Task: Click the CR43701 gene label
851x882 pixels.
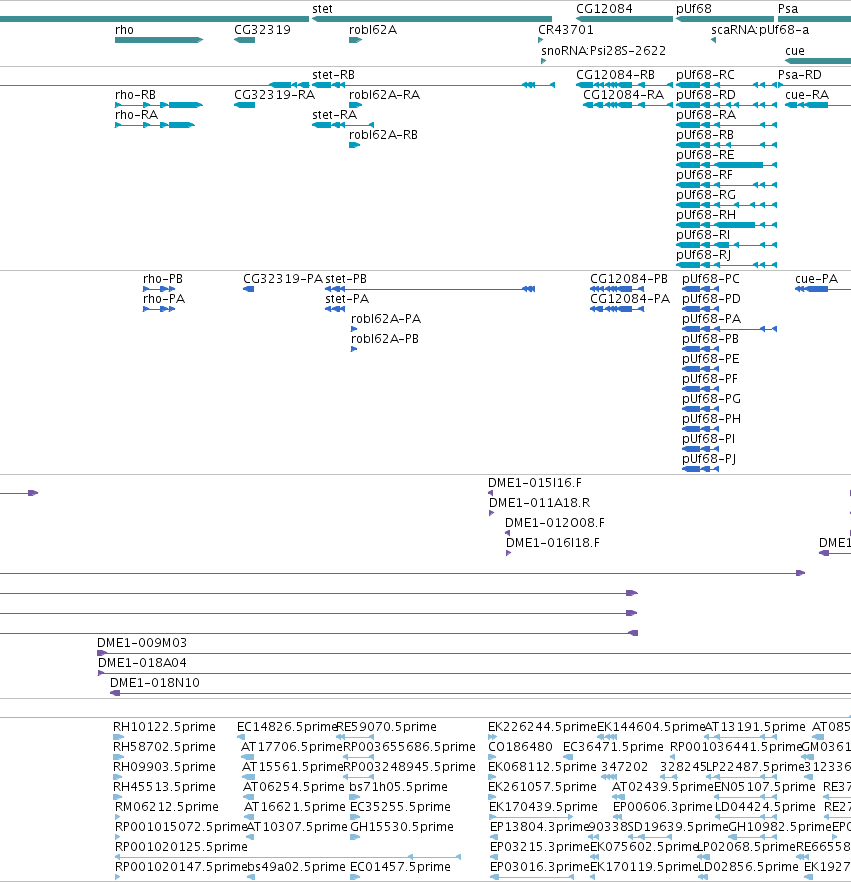Action: [x=566, y=30]
